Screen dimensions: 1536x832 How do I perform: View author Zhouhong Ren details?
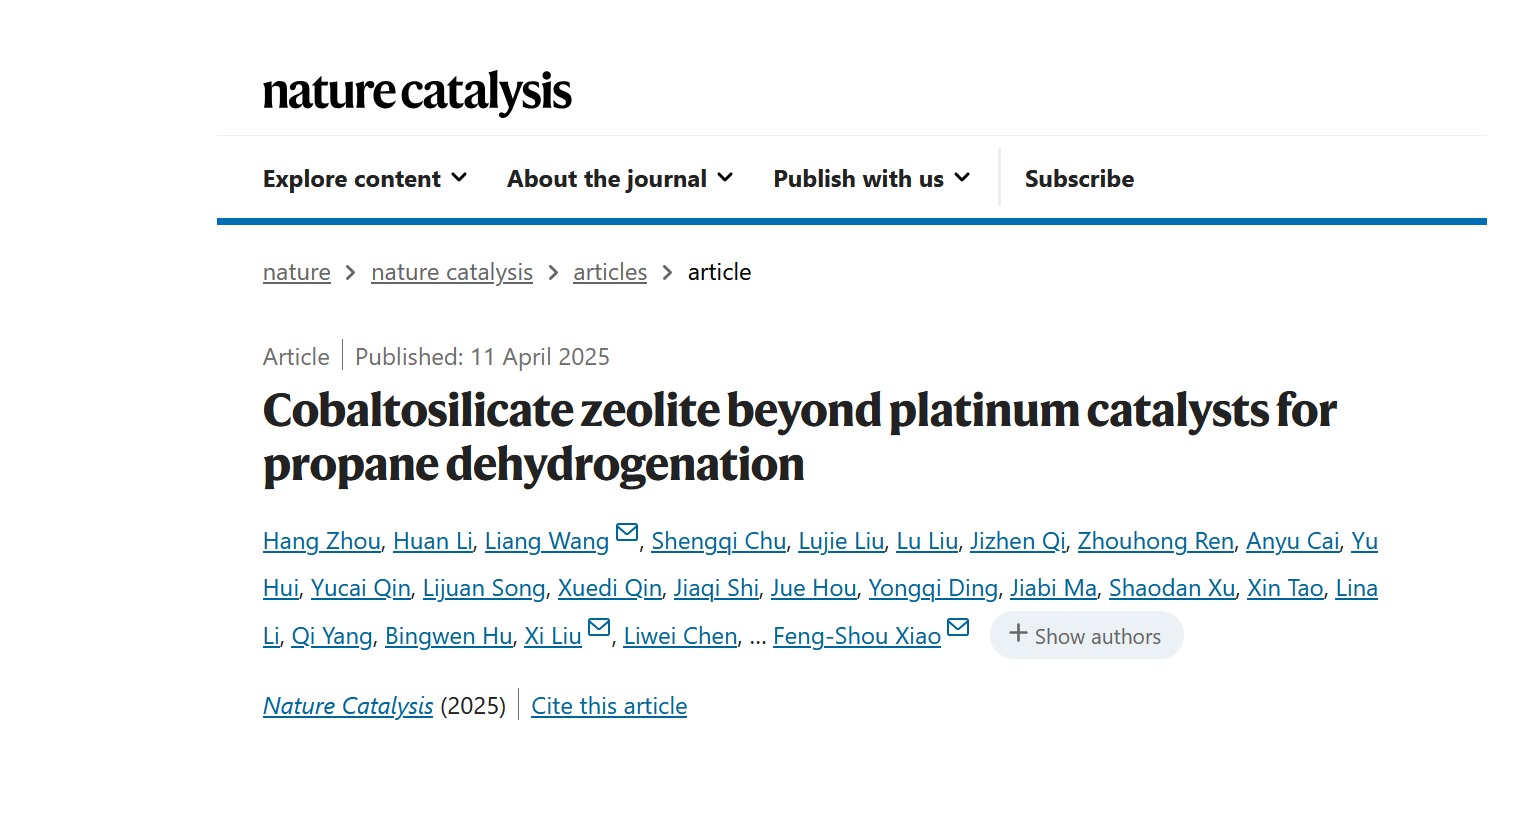click(1156, 541)
